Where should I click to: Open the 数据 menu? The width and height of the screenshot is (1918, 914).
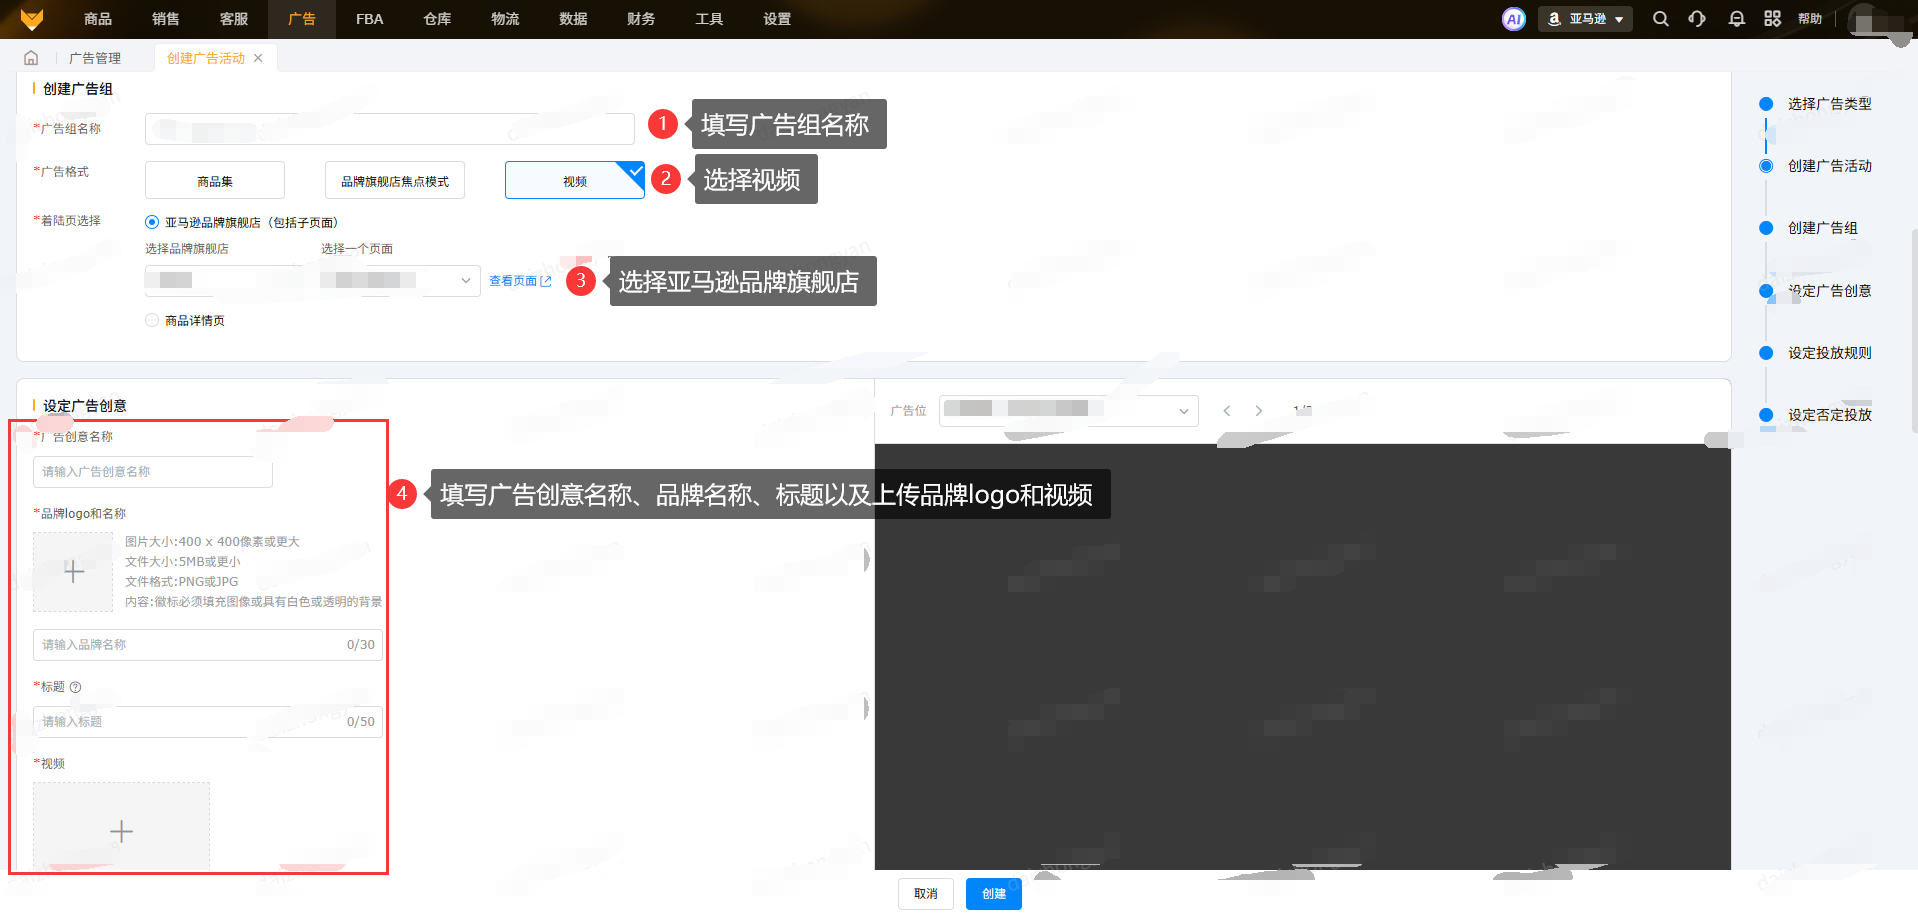pos(574,19)
